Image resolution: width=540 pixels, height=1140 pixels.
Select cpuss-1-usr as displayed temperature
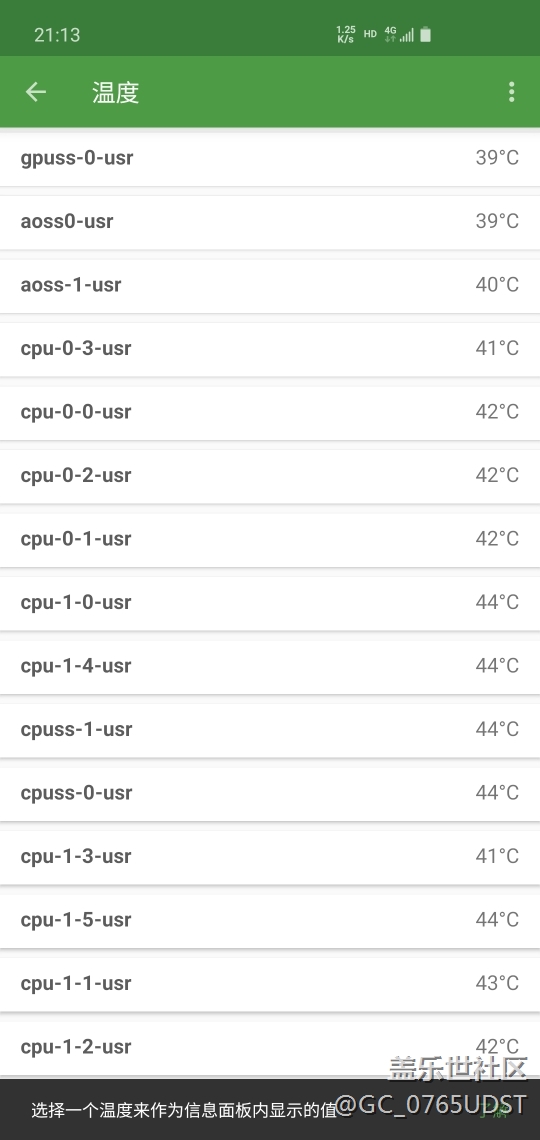(270, 729)
